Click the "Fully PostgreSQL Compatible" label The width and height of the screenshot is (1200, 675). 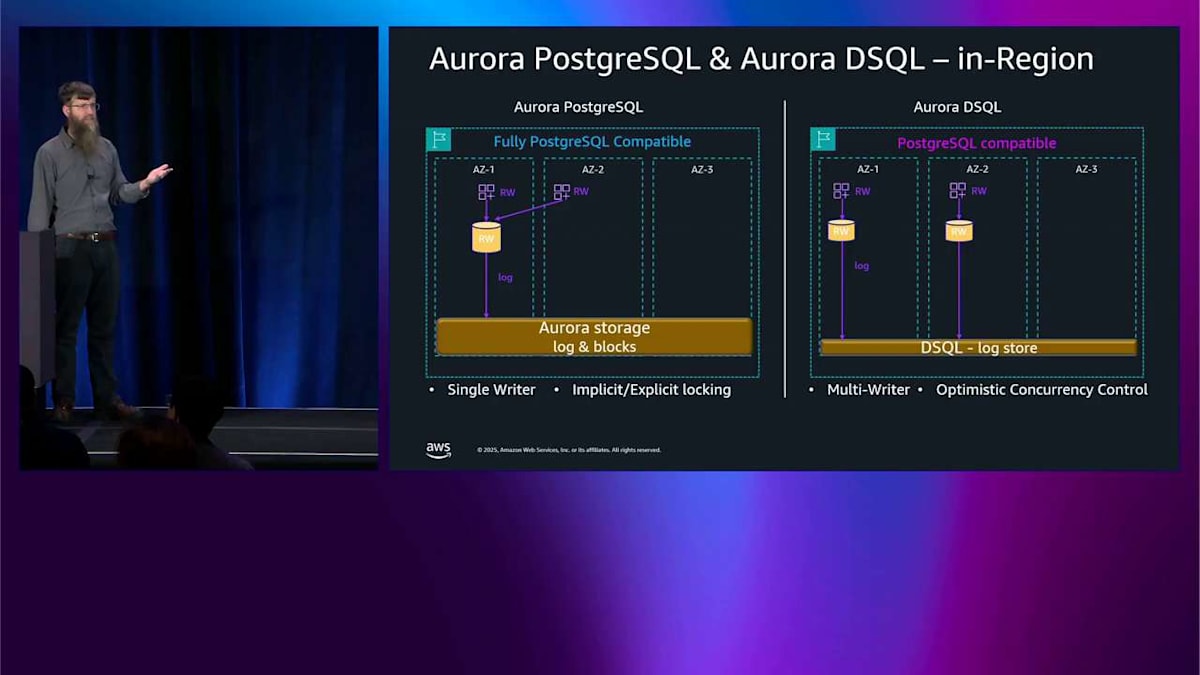click(592, 142)
